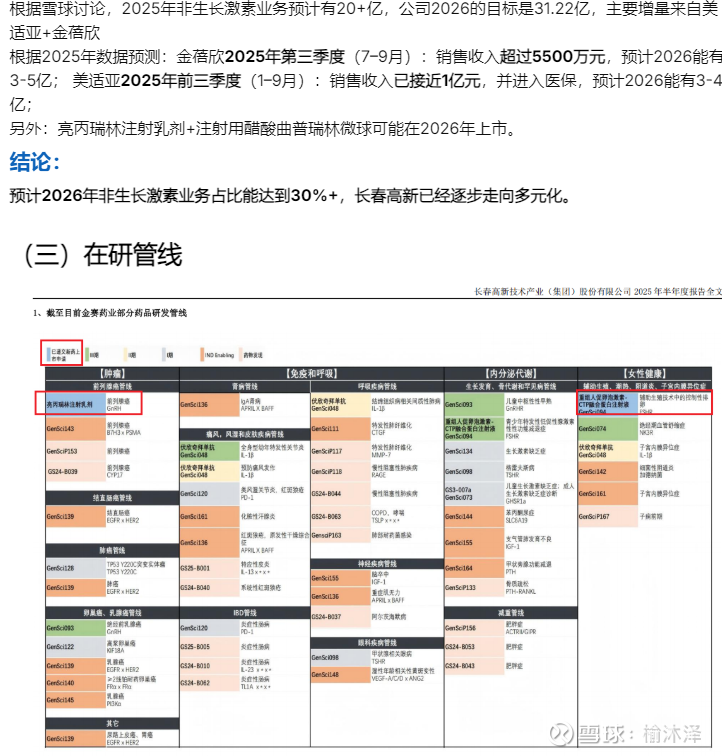The width and height of the screenshot is (722, 756).
Task: Click the blue 已递交新药上市申请 legend swatch
Action: pyautogui.click(x=48, y=355)
